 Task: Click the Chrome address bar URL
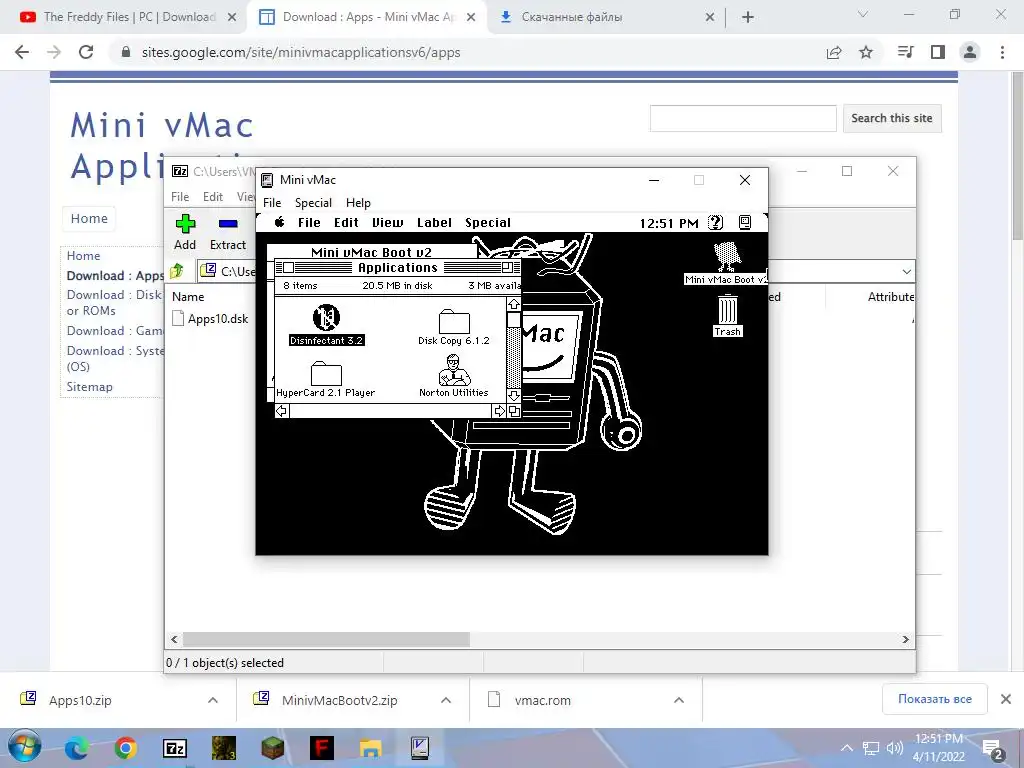pos(301,52)
